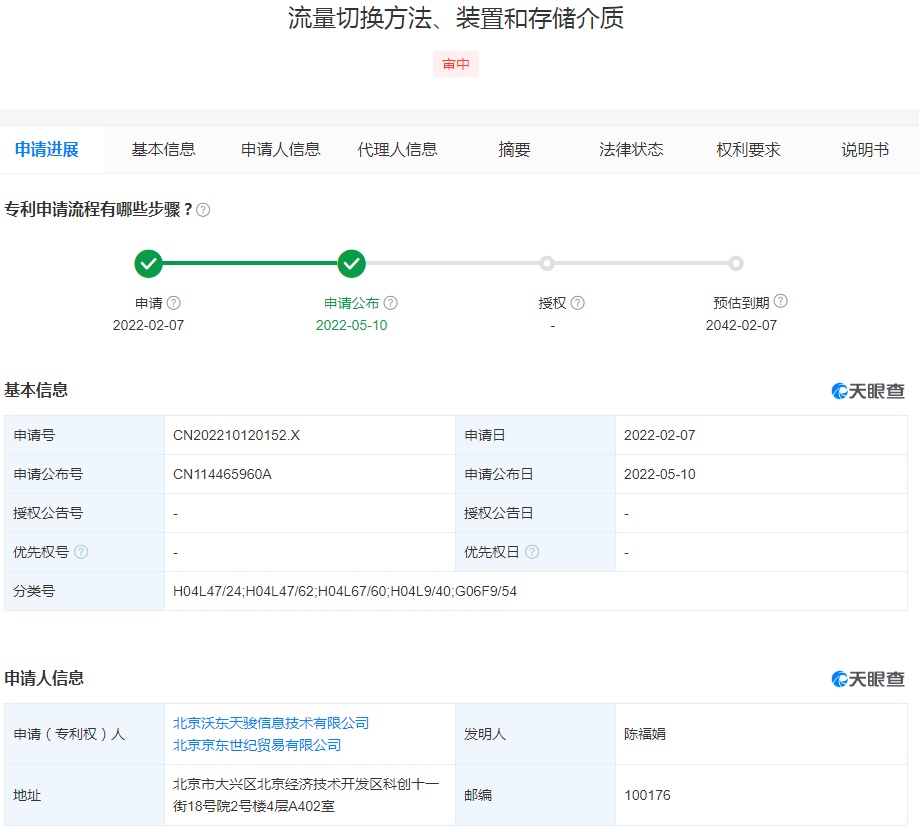Image resolution: width=919 pixels, height=829 pixels.
Task: Click the 申请日 value 2022-02-07 in table
Action: coord(659,435)
